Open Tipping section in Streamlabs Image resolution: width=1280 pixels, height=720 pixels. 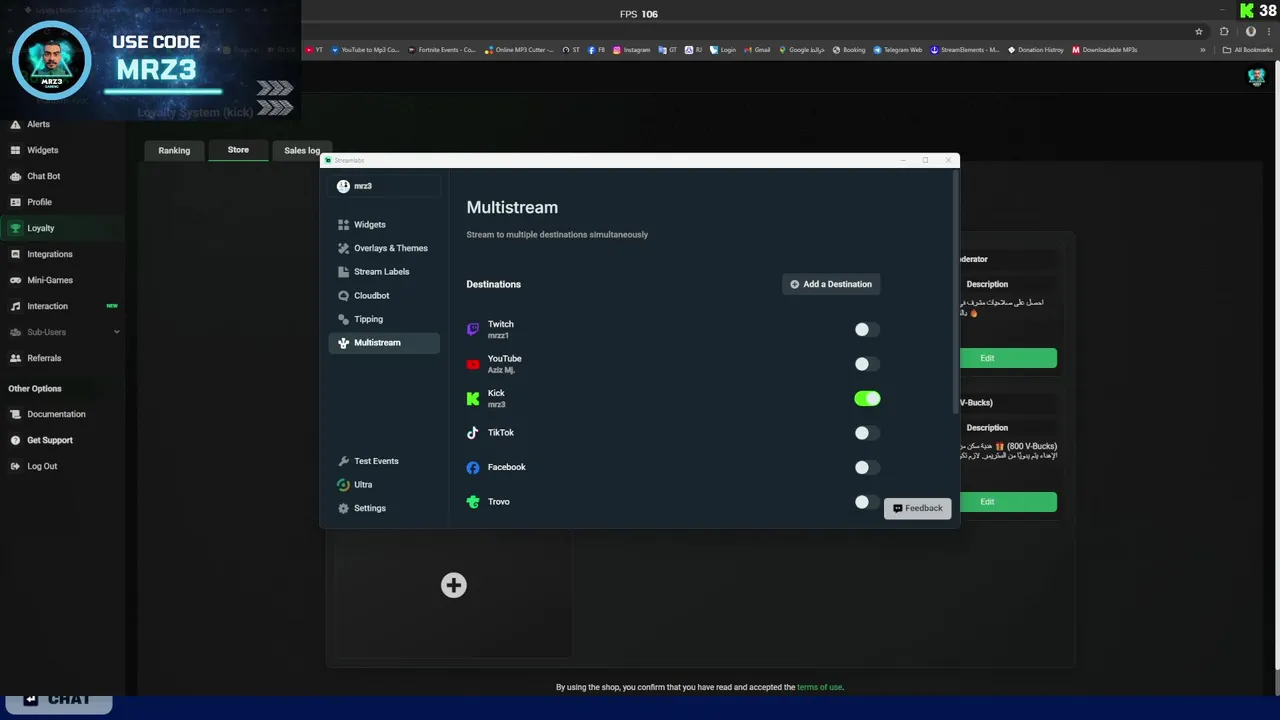383,319
